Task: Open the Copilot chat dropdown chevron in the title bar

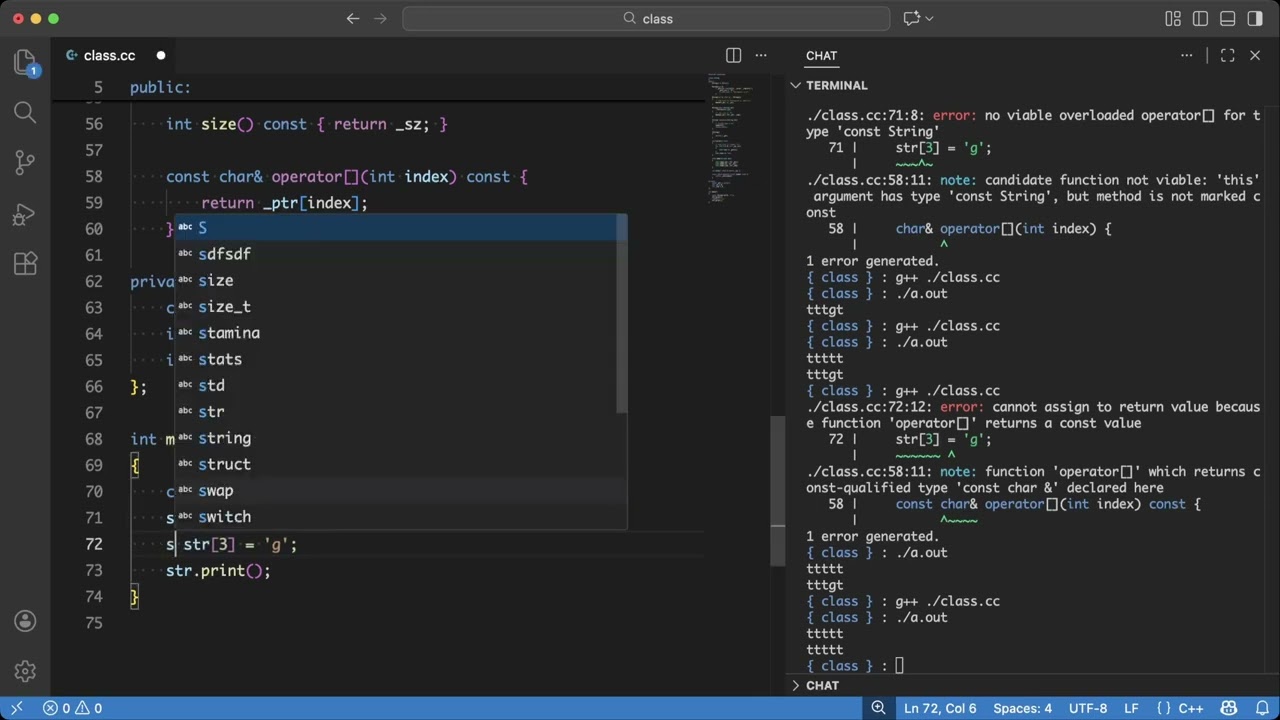Action: coord(930,18)
